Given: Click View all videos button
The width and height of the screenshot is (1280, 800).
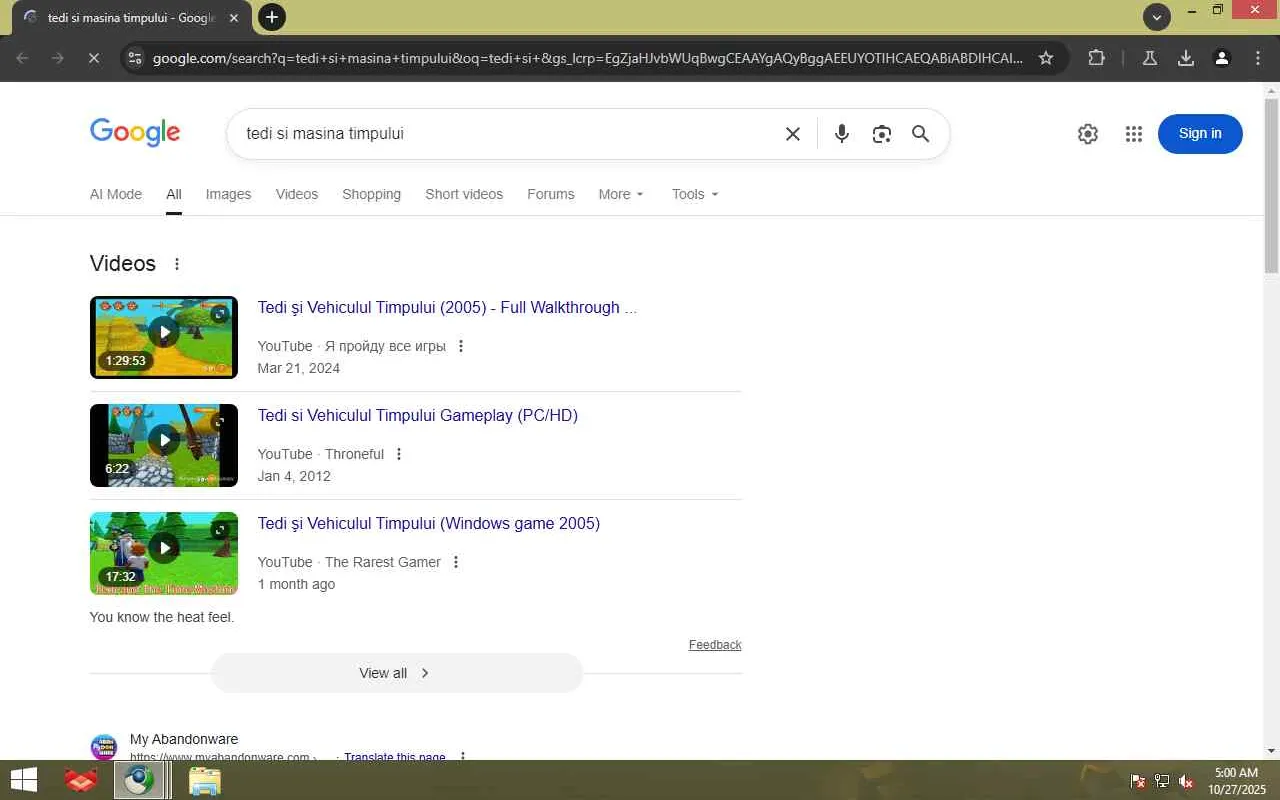Looking at the screenshot, I should pyautogui.click(x=396, y=673).
